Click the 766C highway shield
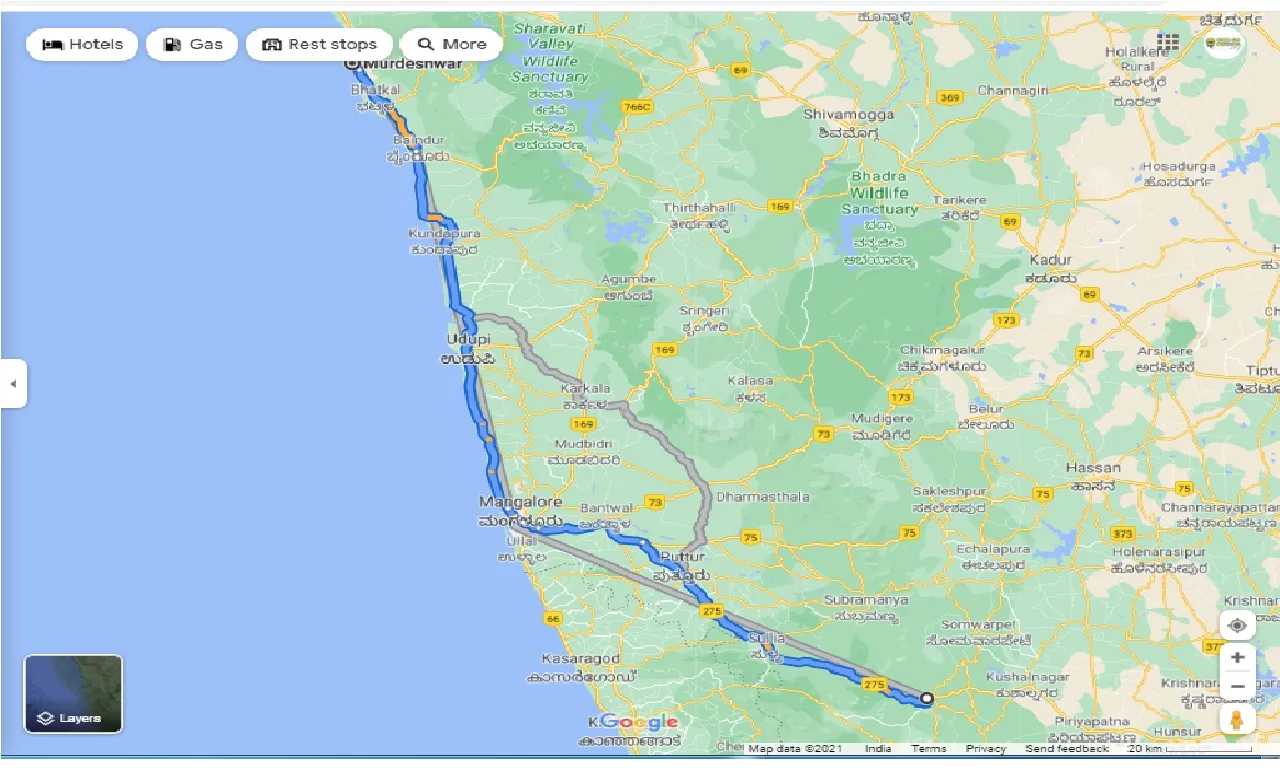The height and width of the screenshot is (768, 1280). (x=636, y=106)
